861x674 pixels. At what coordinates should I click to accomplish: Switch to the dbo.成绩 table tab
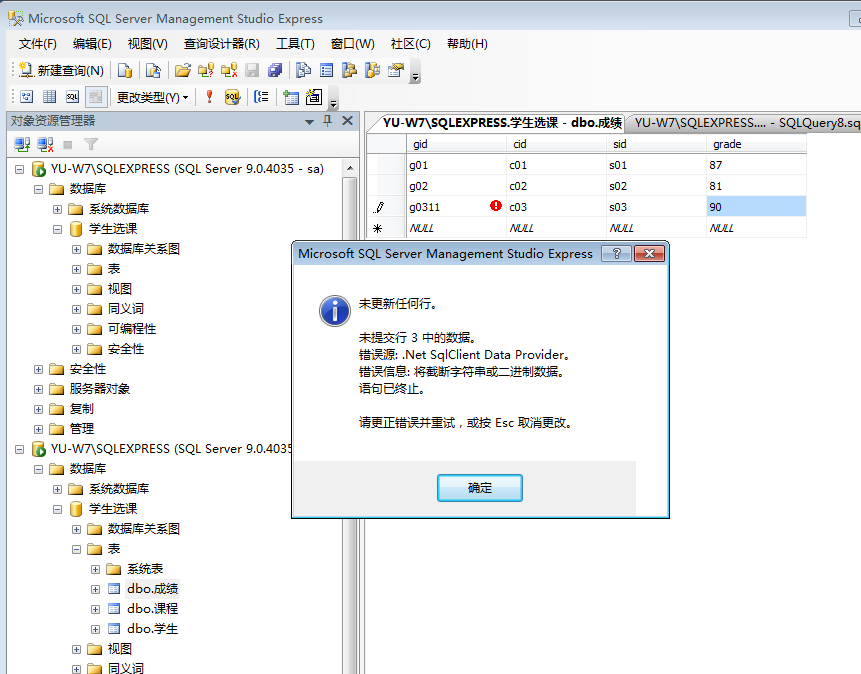tap(502, 122)
